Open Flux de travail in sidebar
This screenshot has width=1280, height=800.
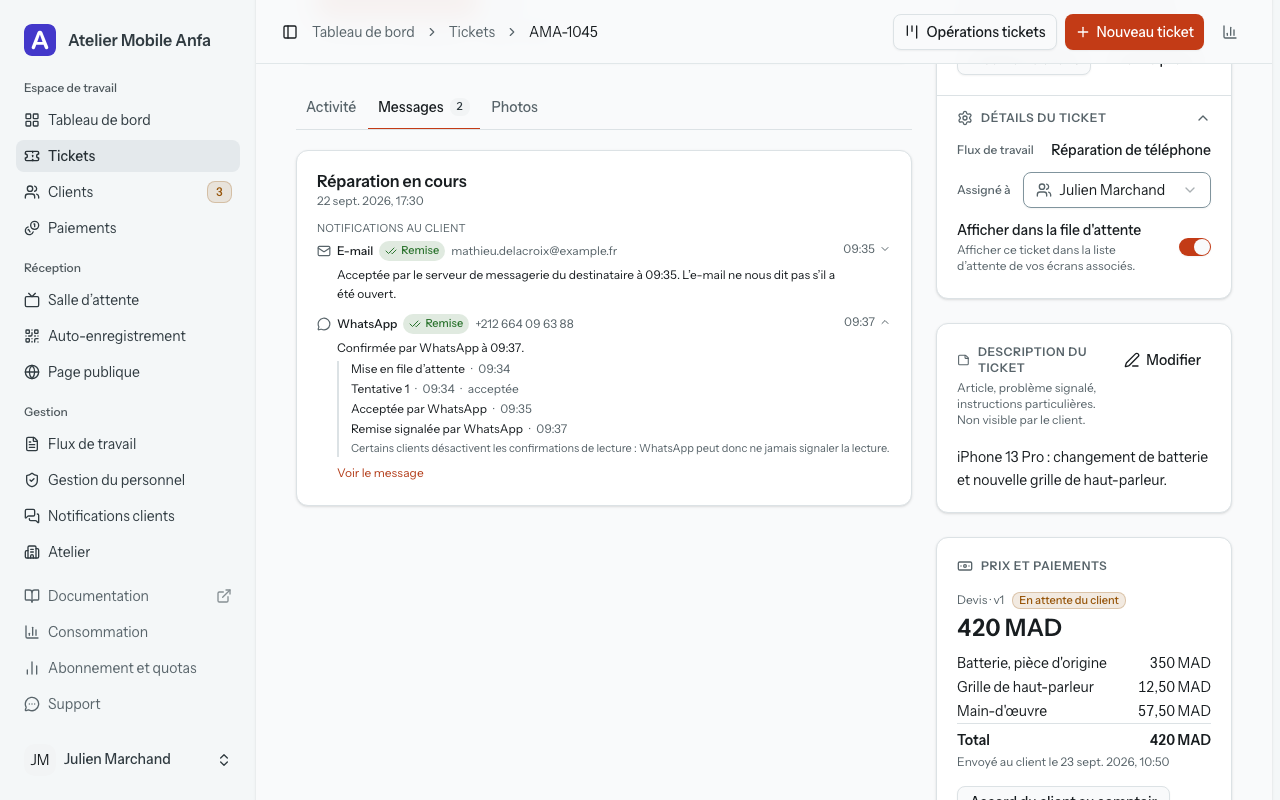point(128,444)
